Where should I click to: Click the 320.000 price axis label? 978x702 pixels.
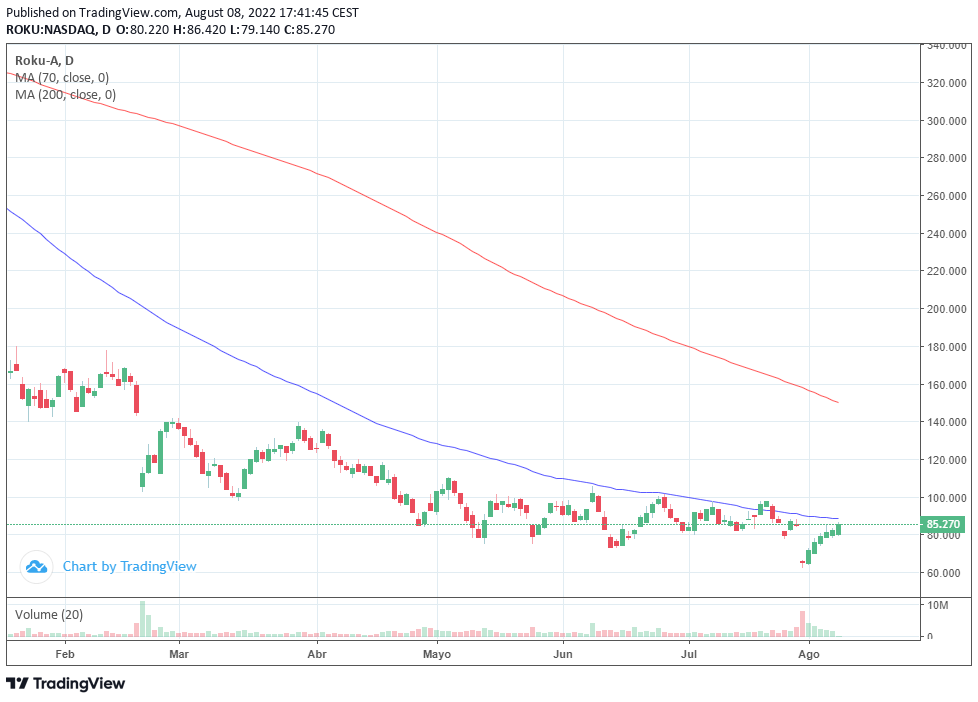(946, 83)
